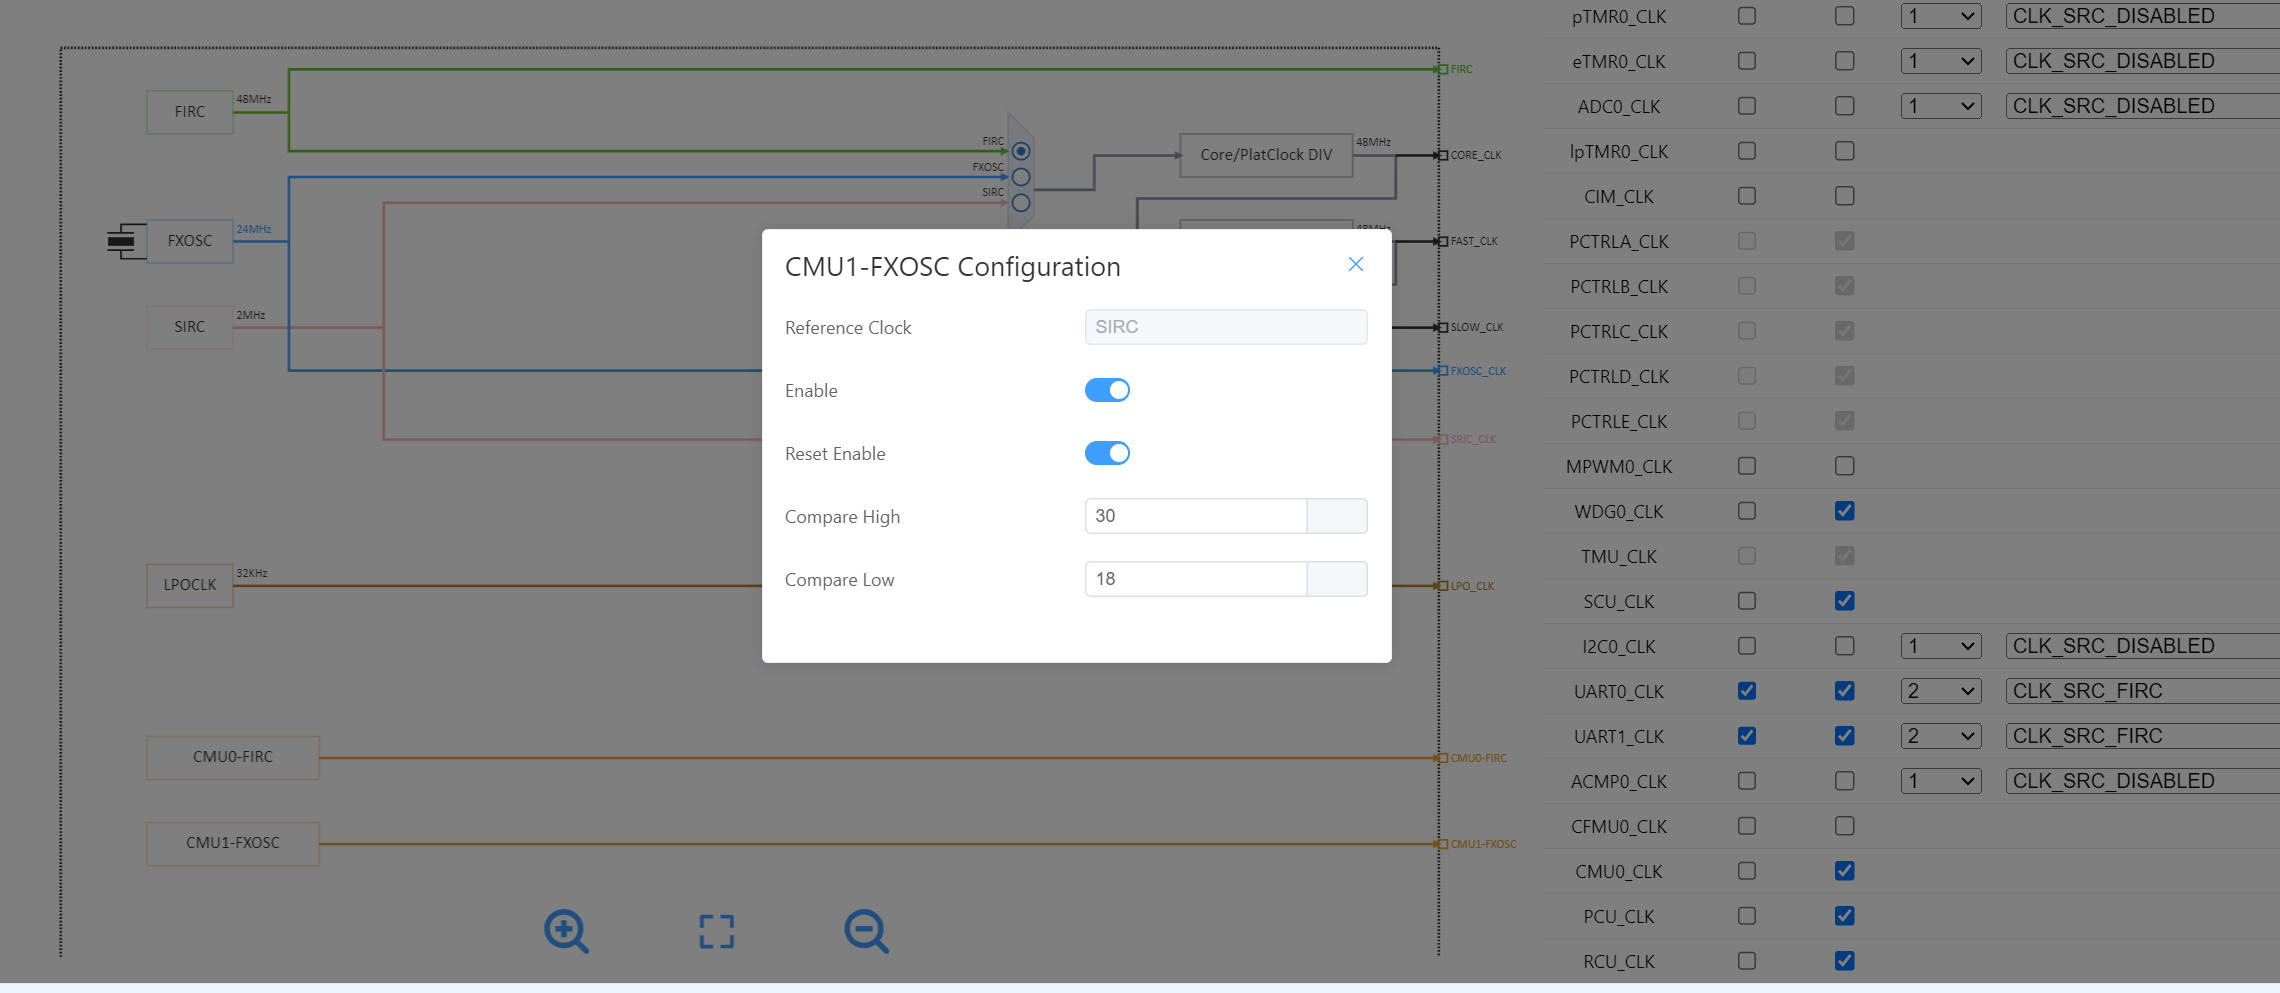This screenshot has height=993, width=2280.
Task: Click the FXOSC crystal oscillator symbol
Action: (x=122, y=241)
